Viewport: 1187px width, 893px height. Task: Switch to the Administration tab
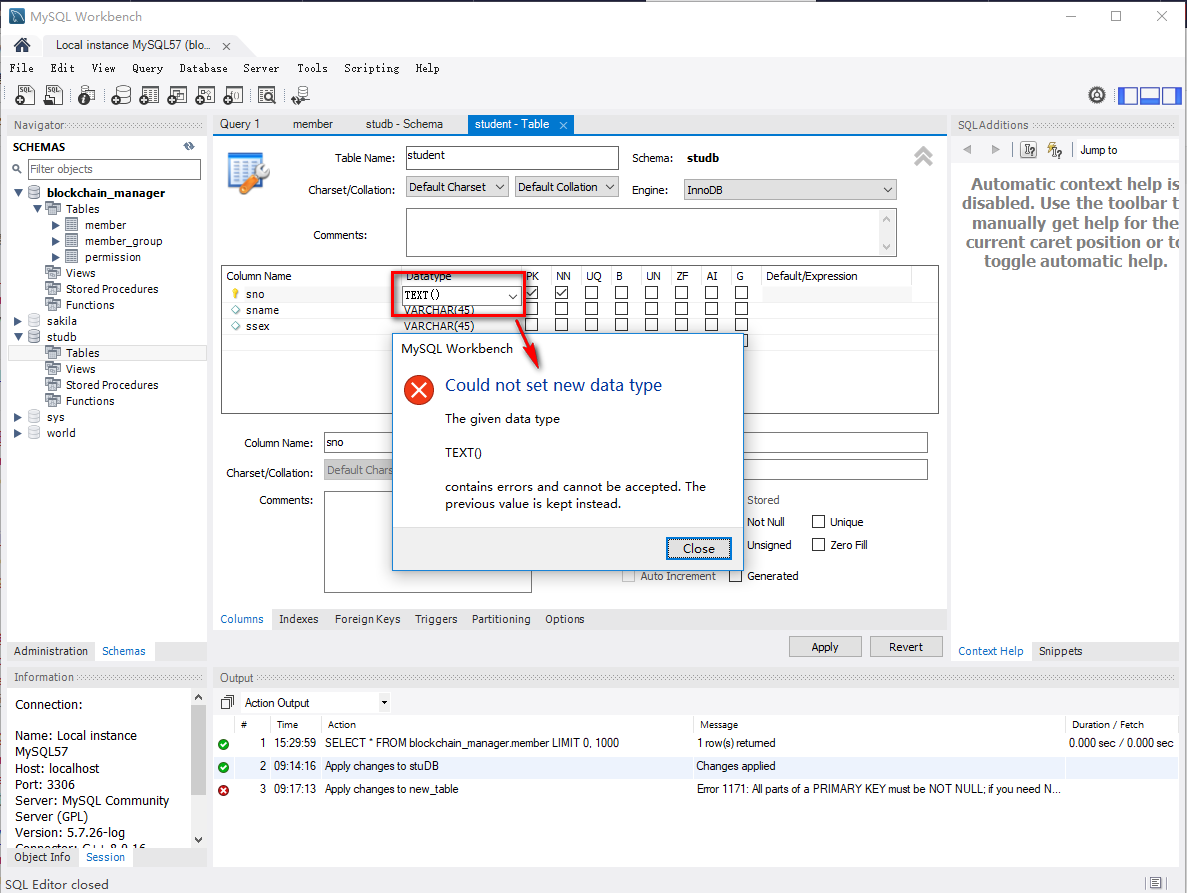tap(51, 651)
